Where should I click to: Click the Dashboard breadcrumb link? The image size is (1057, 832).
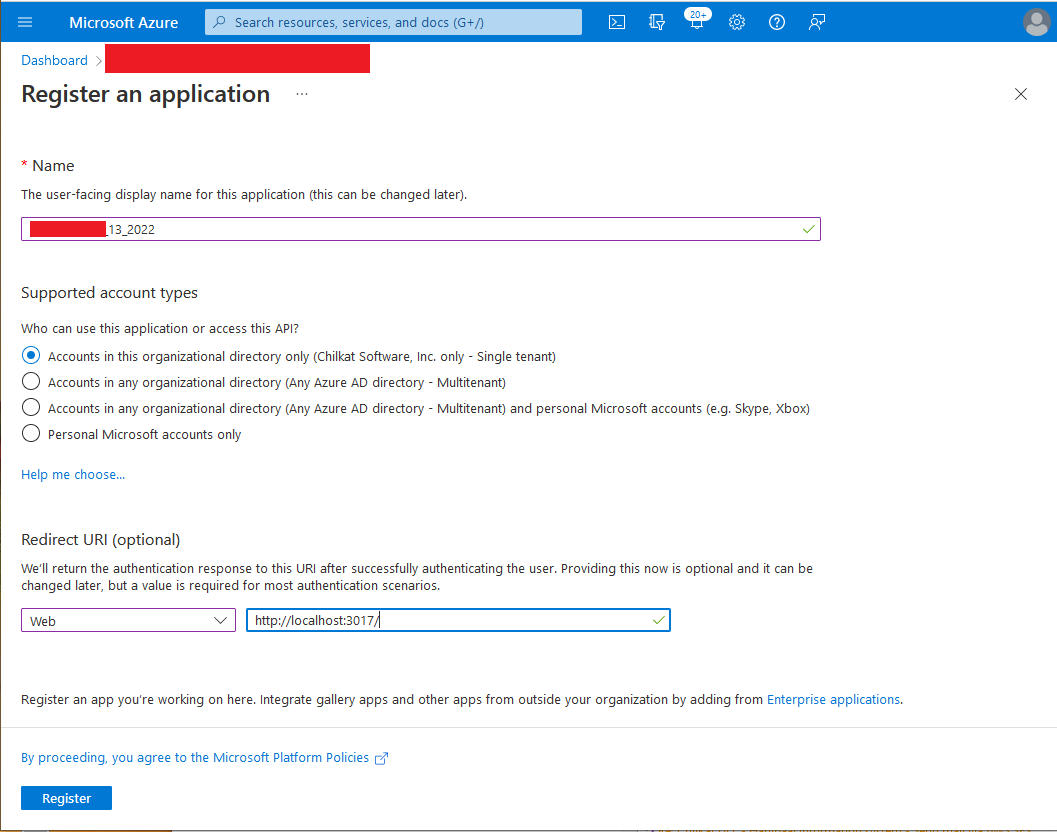55,60
